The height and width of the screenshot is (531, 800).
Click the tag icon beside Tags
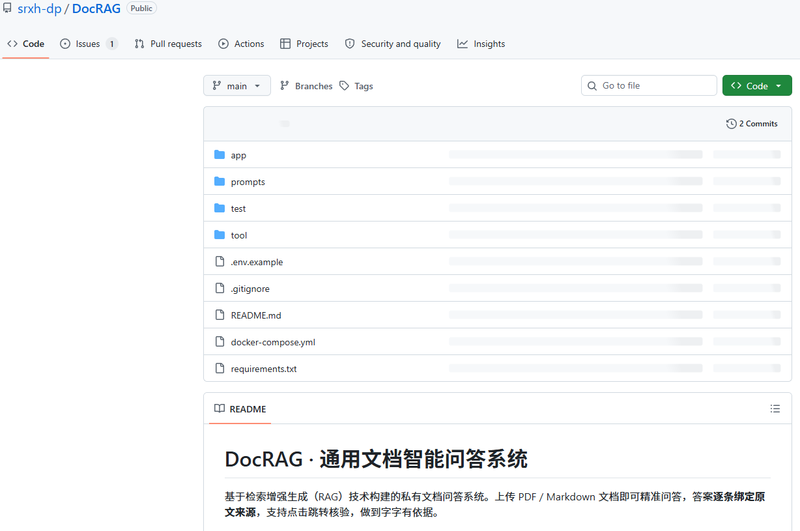click(344, 86)
